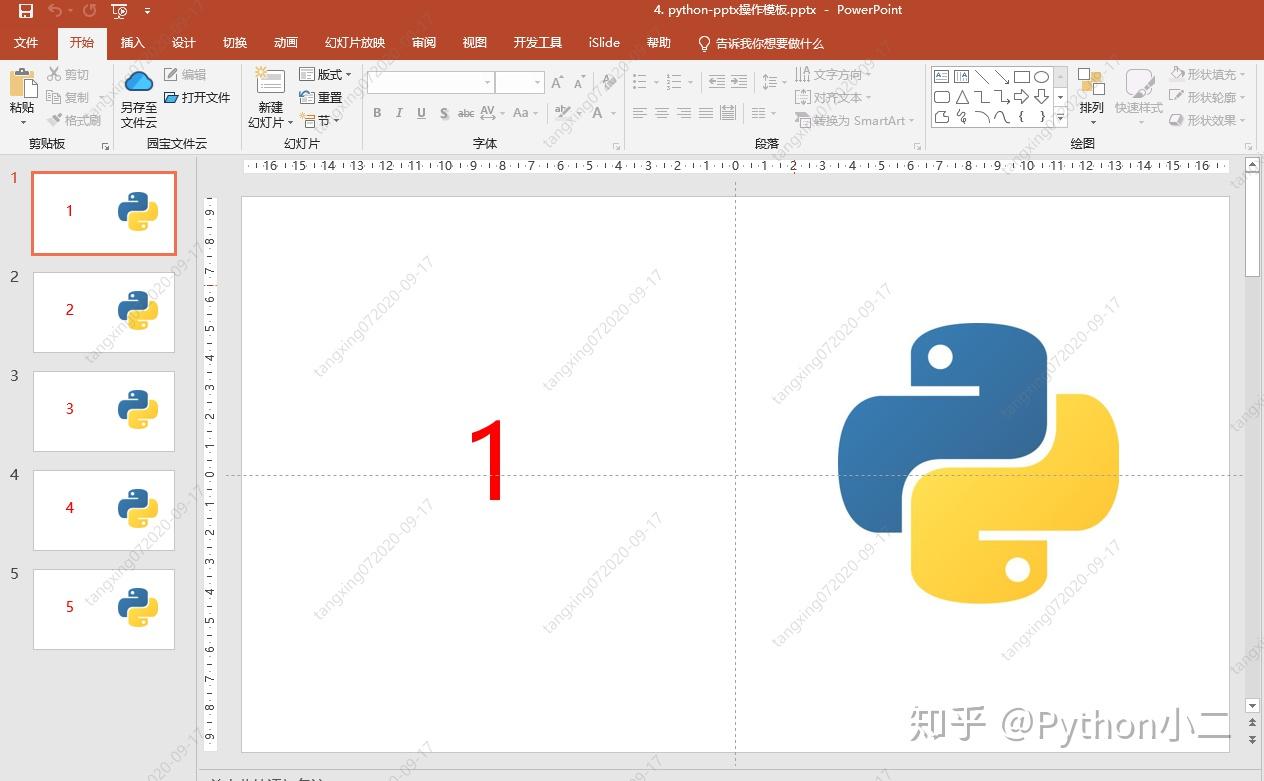Open the 形状填充 (Shape Fill) option
The width and height of the screenshot is (1264, 781).
pyautogui.click(x=1209, y=73)
